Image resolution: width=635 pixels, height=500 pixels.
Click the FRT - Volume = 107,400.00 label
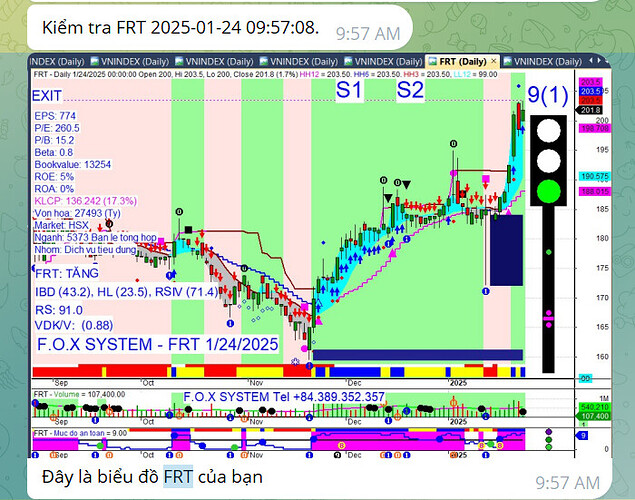79,394
